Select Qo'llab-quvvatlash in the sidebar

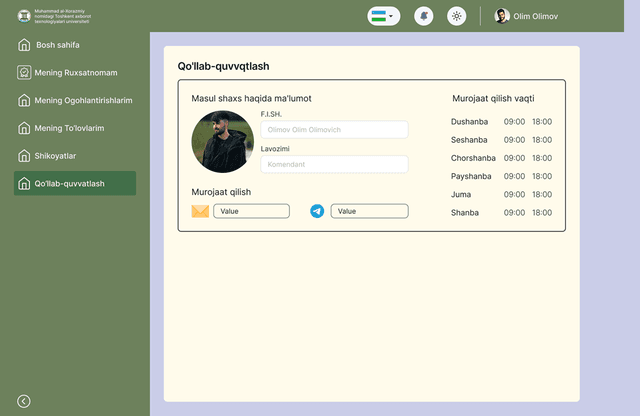(x=75, y=184)
